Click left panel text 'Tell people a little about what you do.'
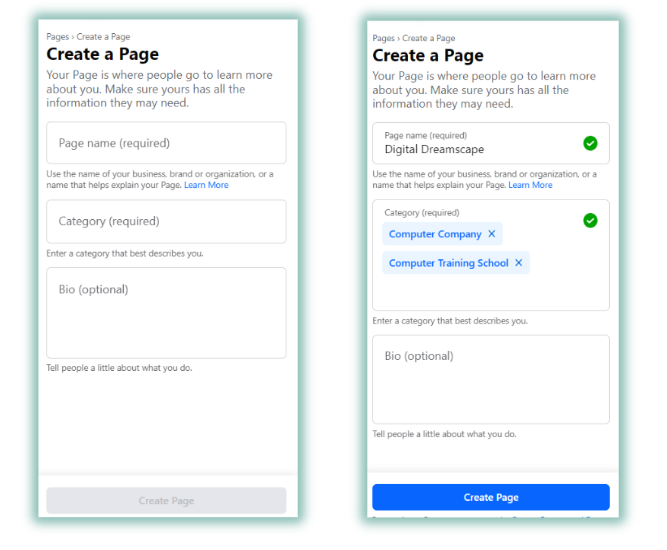Viewport: 667px width, 550px height. (x=119, y=368)
